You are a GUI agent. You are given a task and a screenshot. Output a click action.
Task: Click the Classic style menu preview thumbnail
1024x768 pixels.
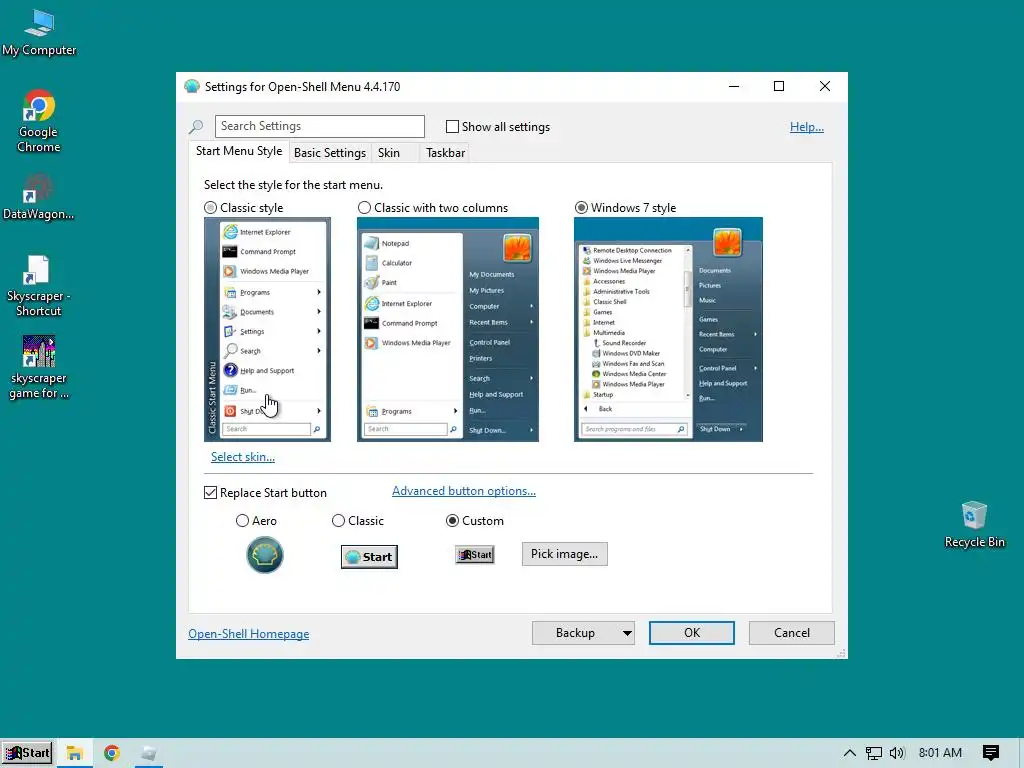click(x=267, y=329)
